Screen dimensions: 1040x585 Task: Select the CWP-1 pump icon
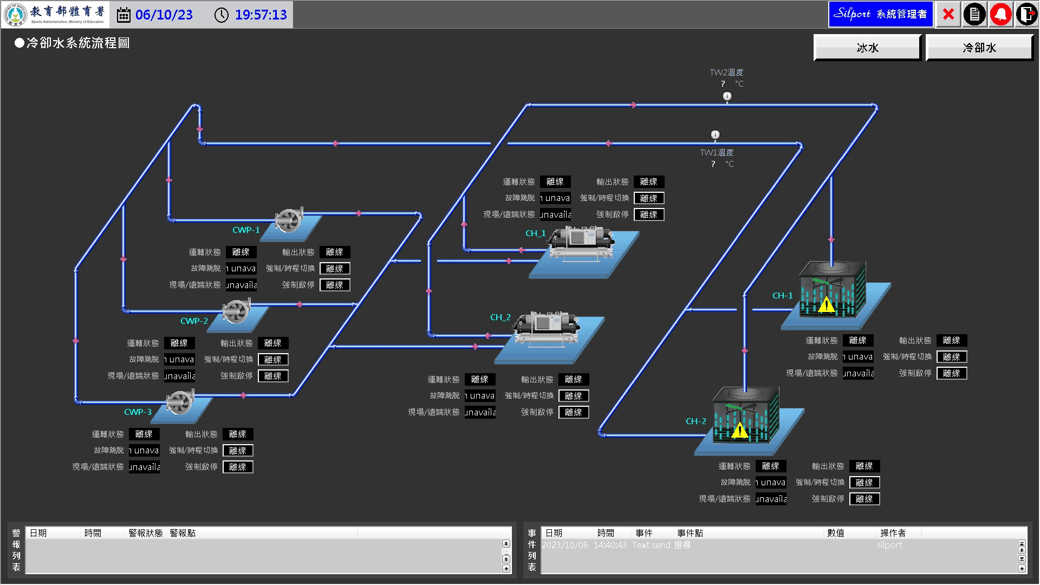pos(289,221)
